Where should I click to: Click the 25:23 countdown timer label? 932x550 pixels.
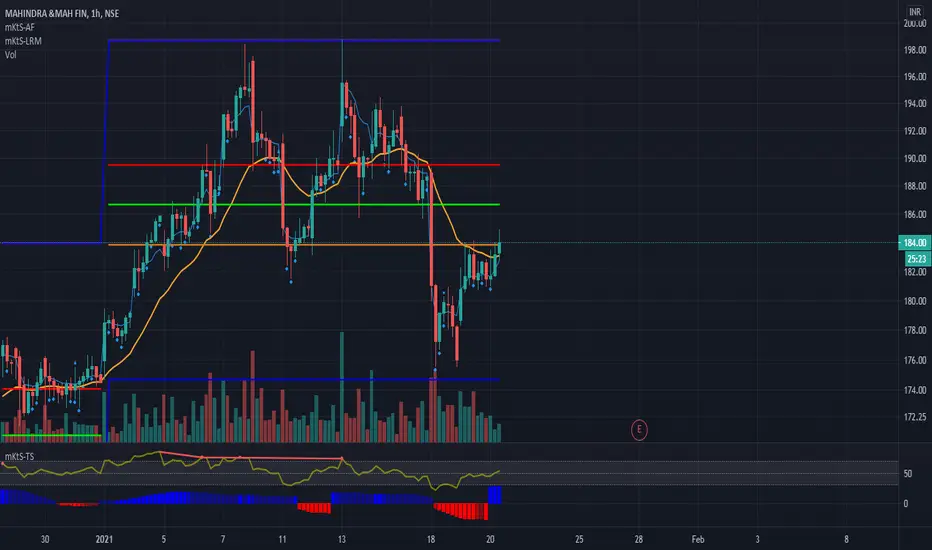917,259
